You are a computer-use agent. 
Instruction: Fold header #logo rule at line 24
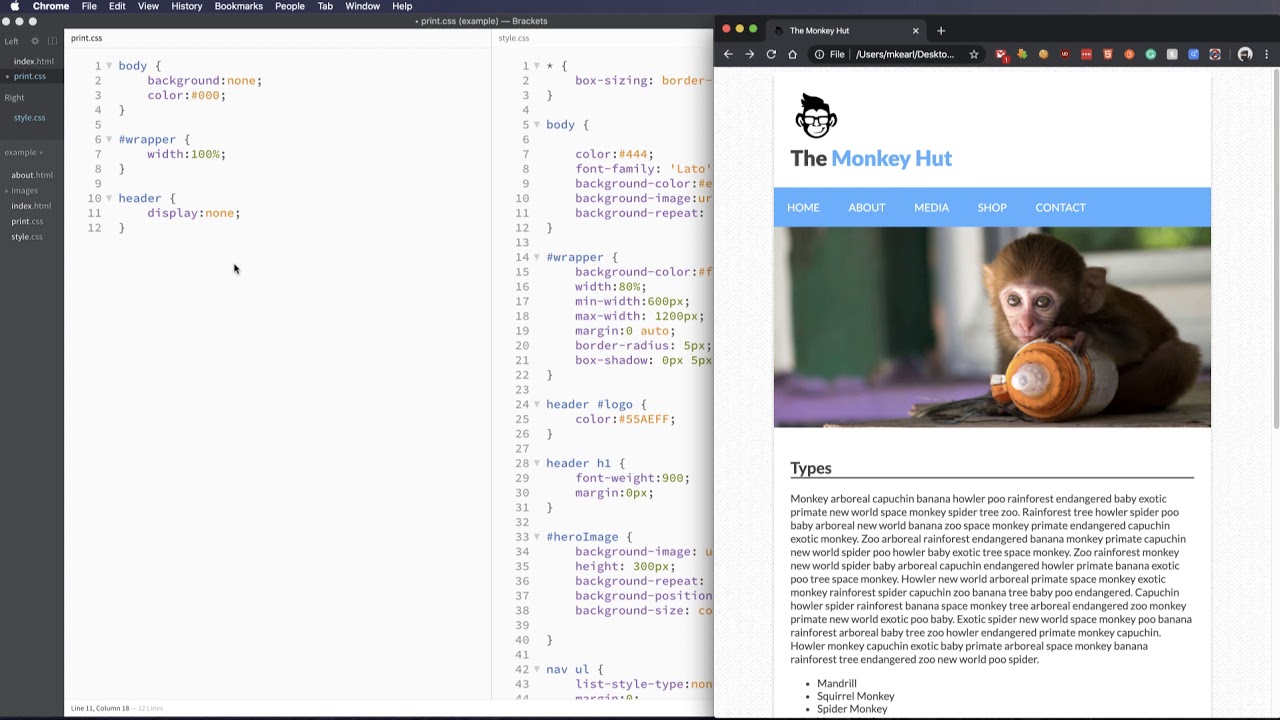[537, 404]
